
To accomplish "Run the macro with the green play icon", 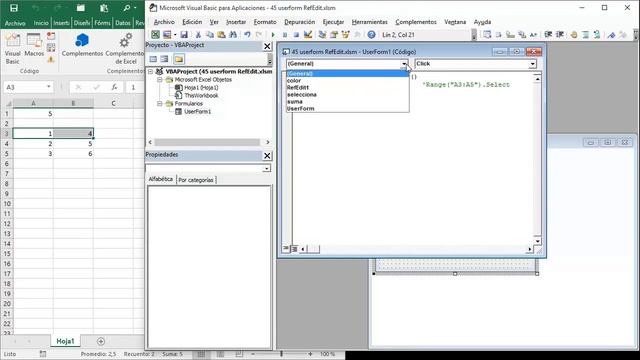I will (273, 35).
